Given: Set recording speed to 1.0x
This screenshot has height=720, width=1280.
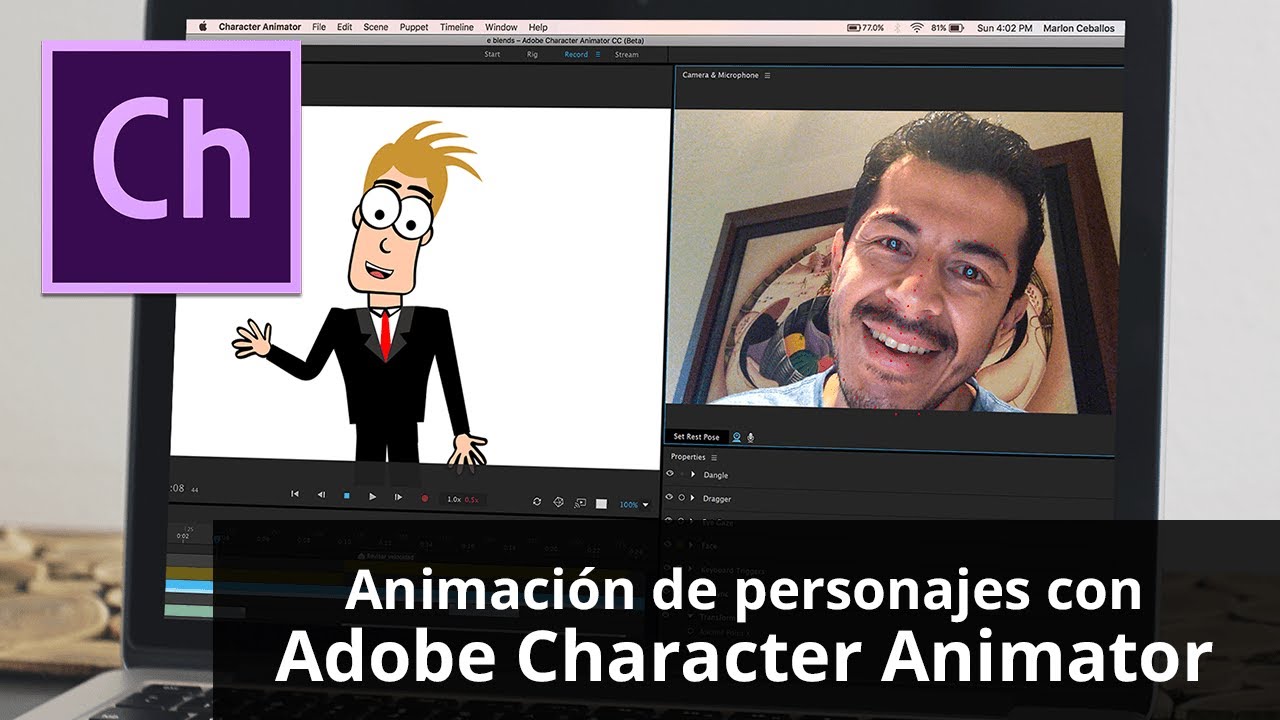Looking at the screenshot, I should tap(454, 499).
